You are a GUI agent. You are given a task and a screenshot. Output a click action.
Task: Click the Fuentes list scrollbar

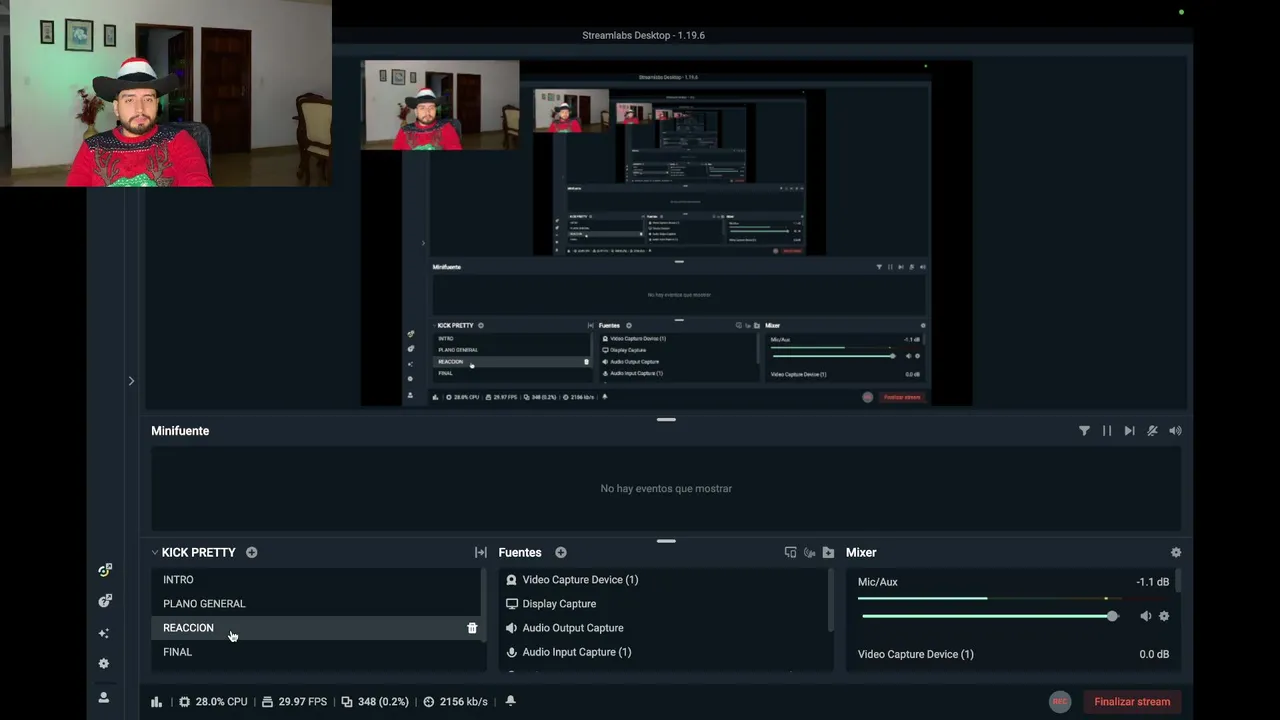(831, 600)
